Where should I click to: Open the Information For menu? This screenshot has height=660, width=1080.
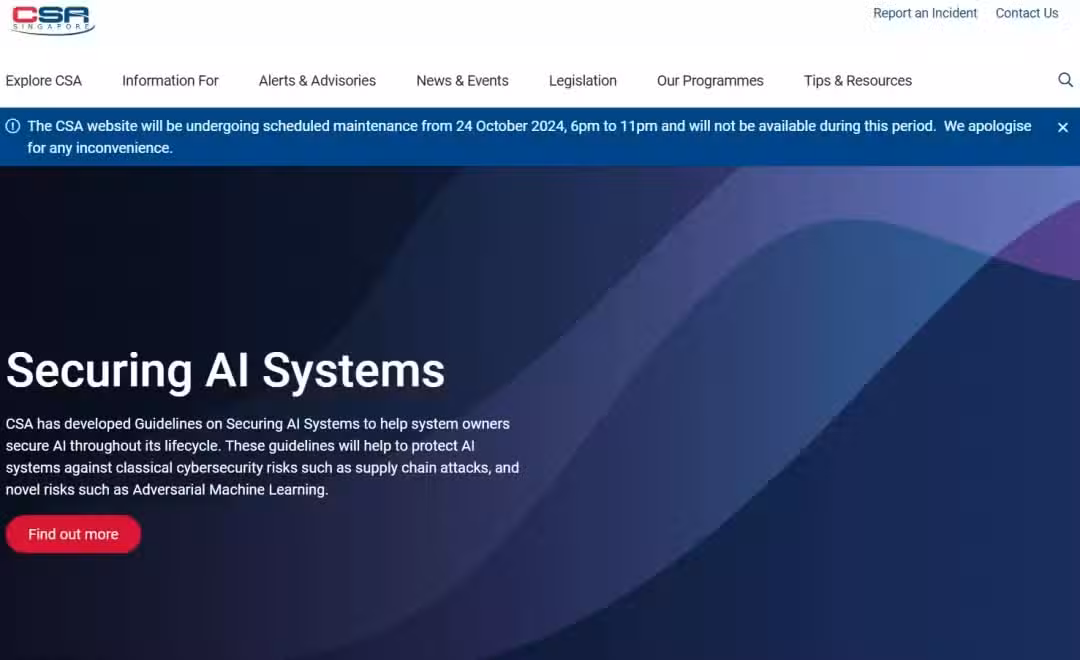[x=170, y=81]
